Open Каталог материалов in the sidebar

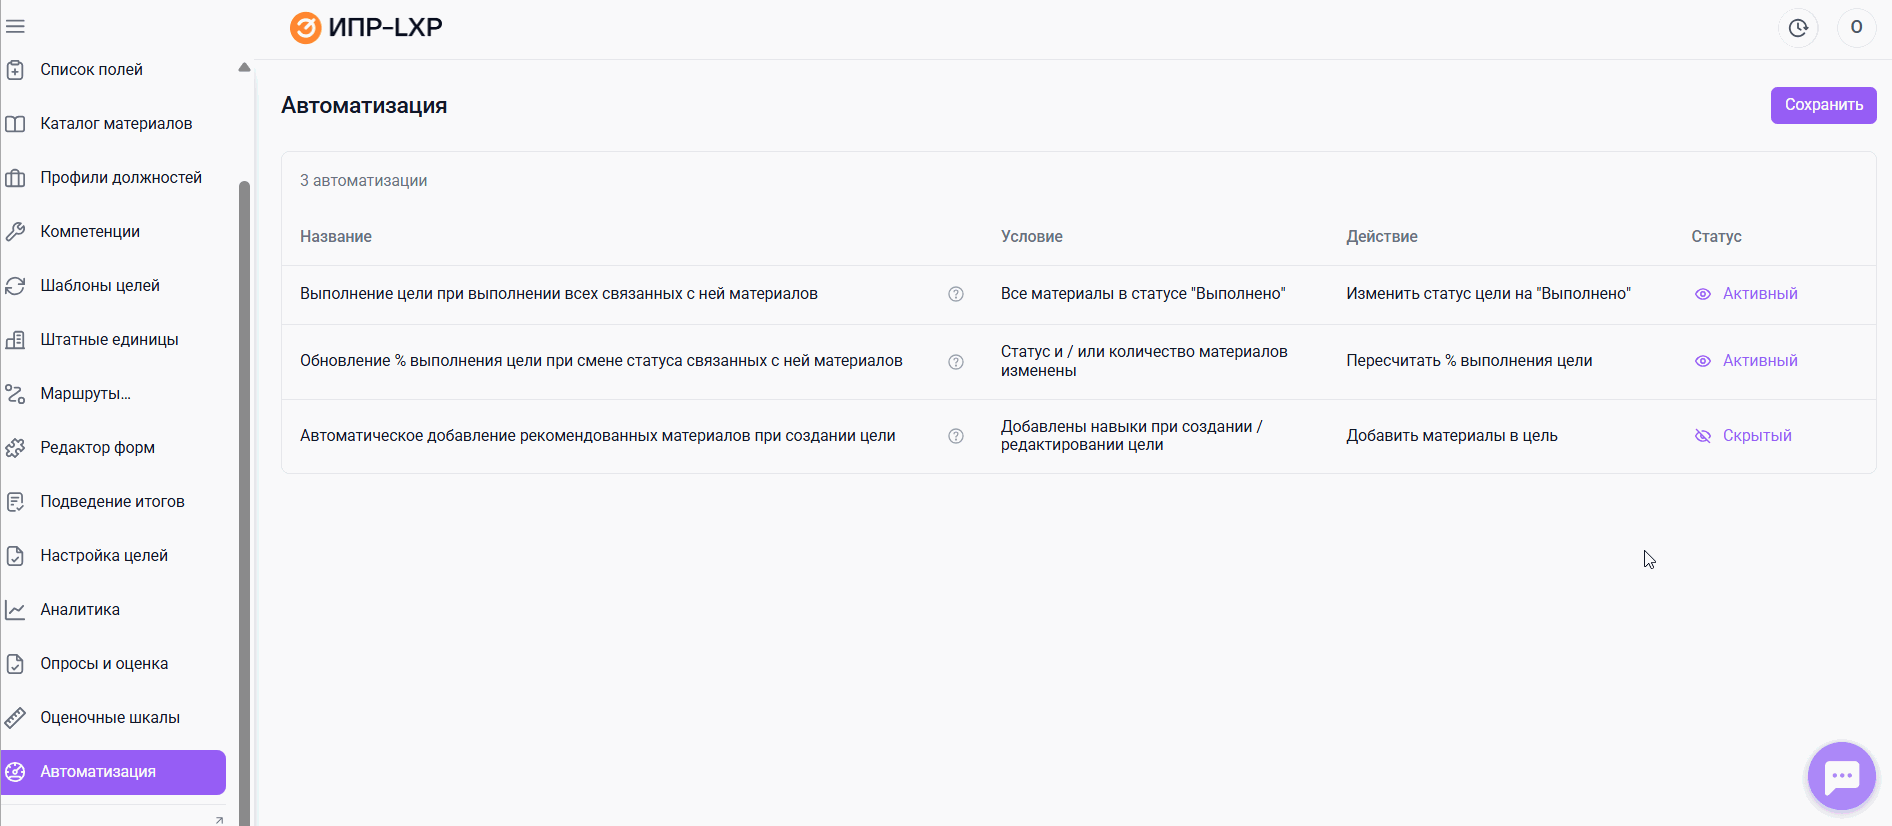coord(116,124)
